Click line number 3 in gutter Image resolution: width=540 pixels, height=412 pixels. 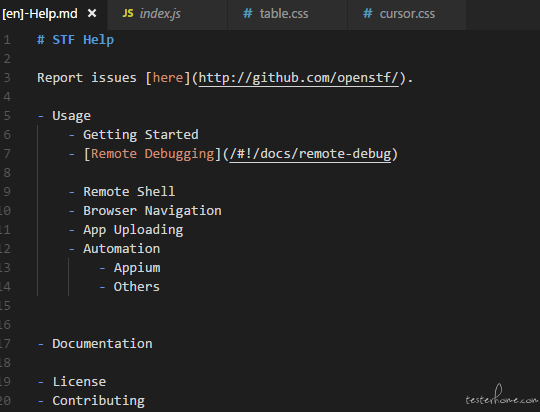click(7, 78)
